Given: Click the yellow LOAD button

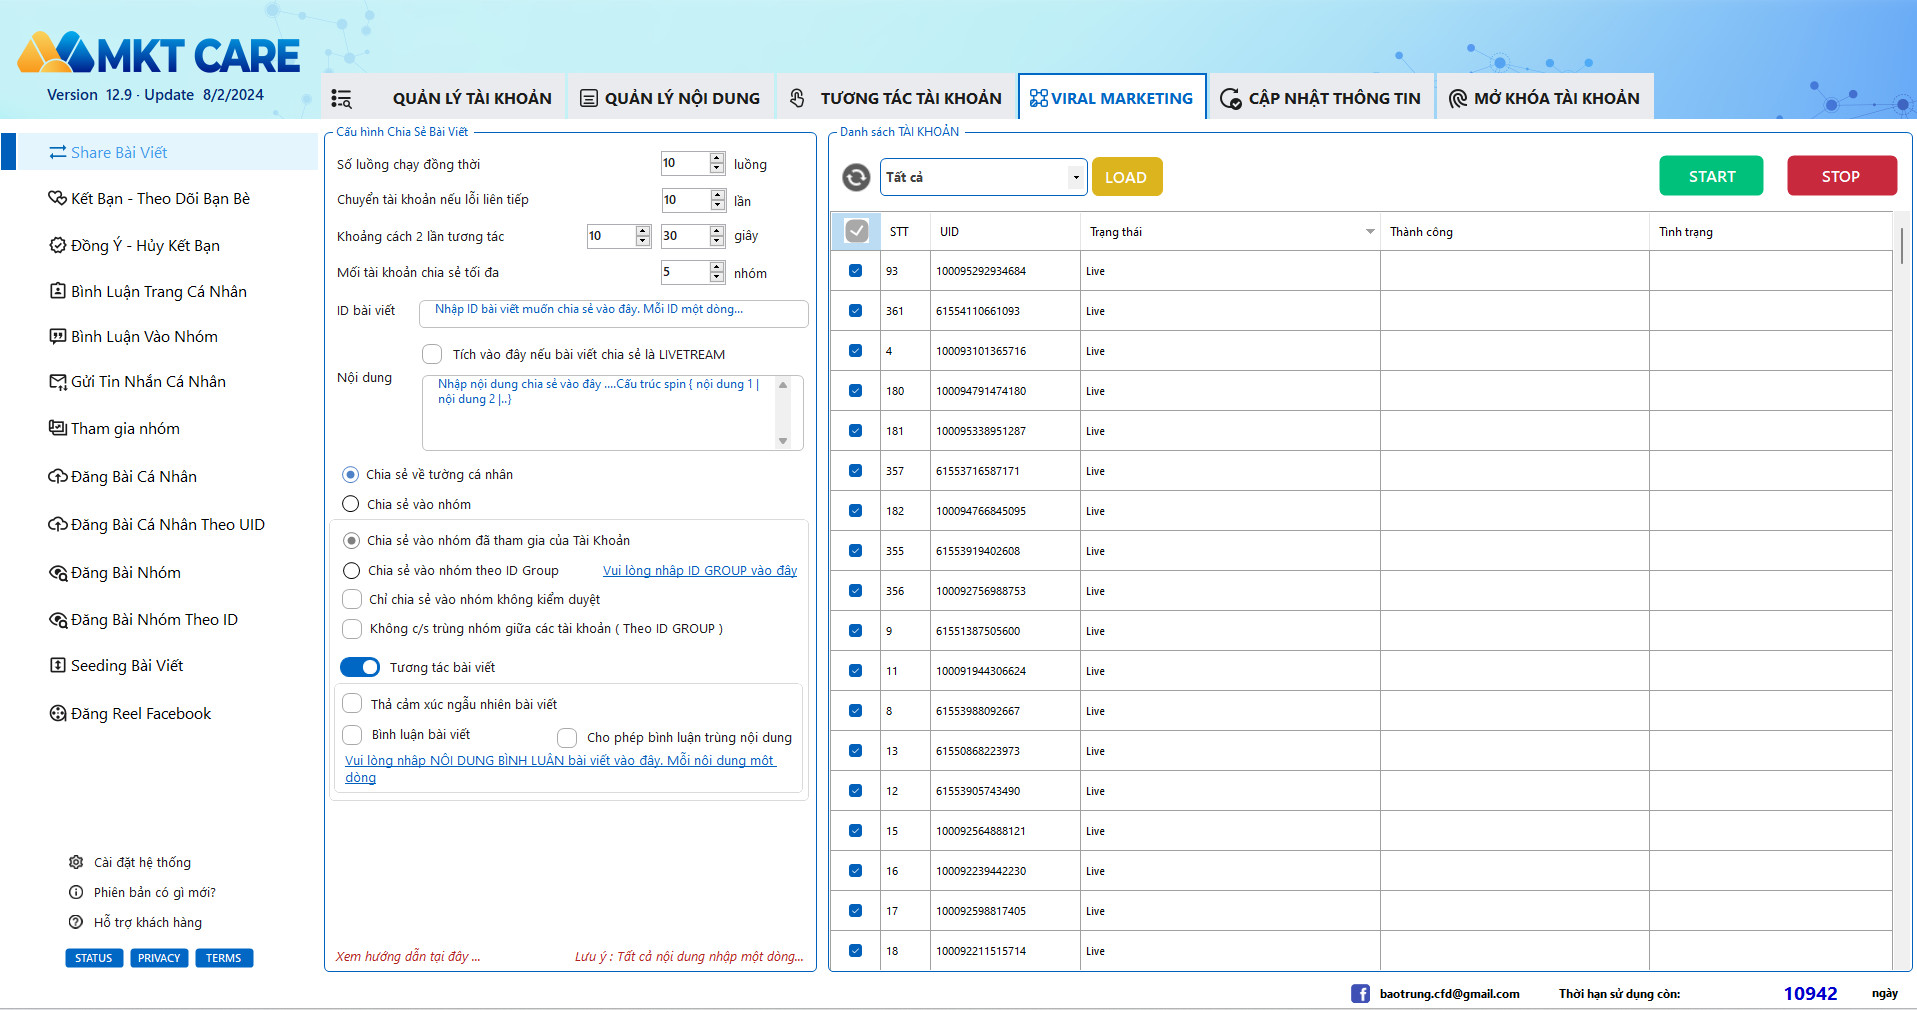Looking at the screenshot, I should (1126, 177).
